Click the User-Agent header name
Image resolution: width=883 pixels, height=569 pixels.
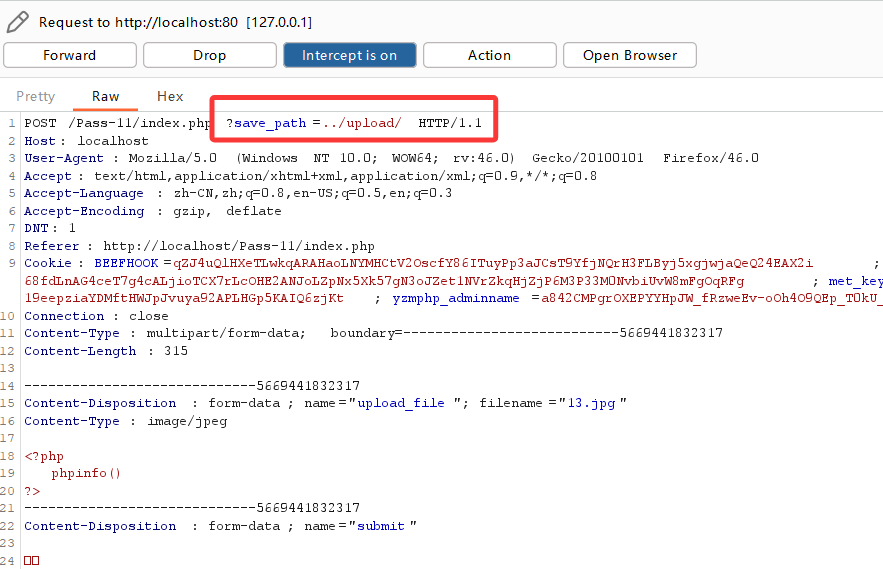(x=64, y=158)
